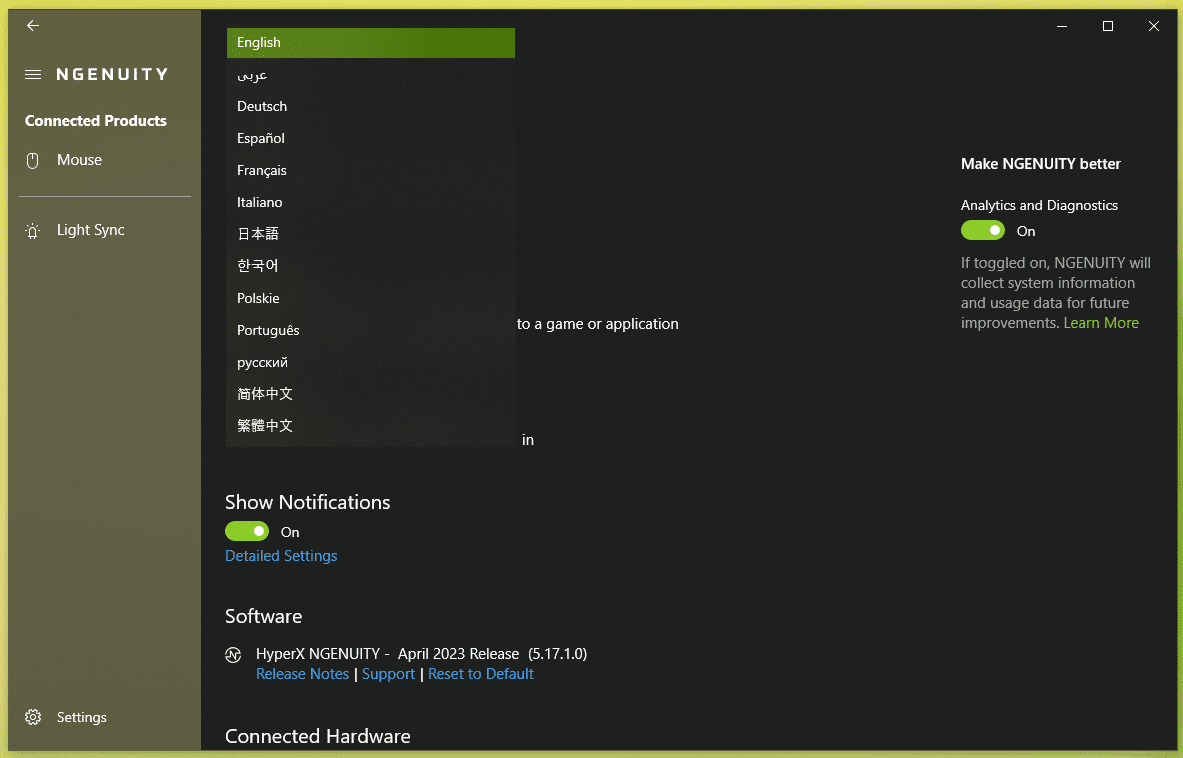Click the back arrow icon

tap(32, 26)
